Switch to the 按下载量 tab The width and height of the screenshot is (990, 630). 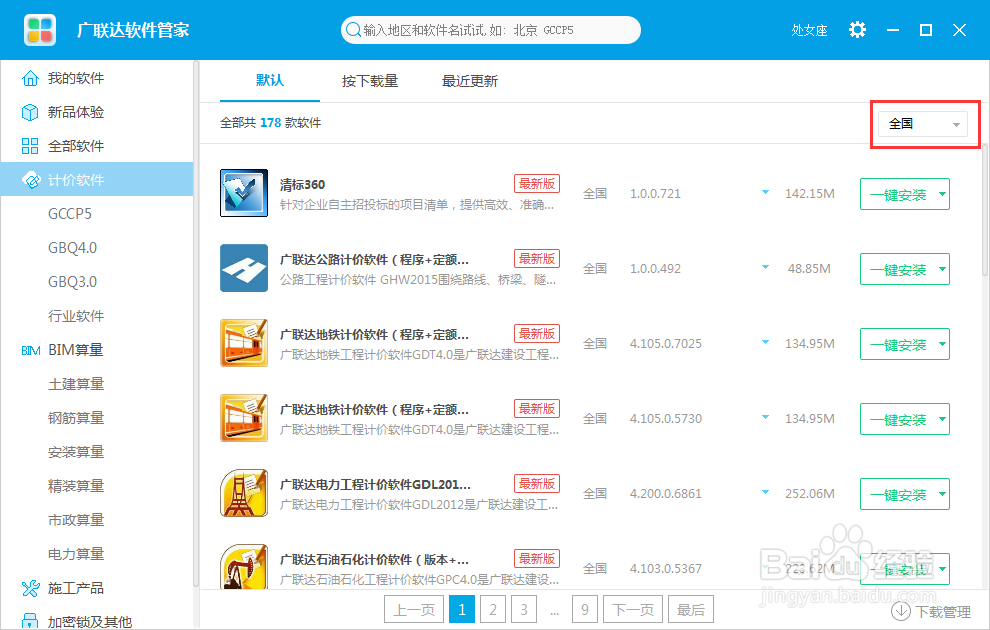click(370, 81)
